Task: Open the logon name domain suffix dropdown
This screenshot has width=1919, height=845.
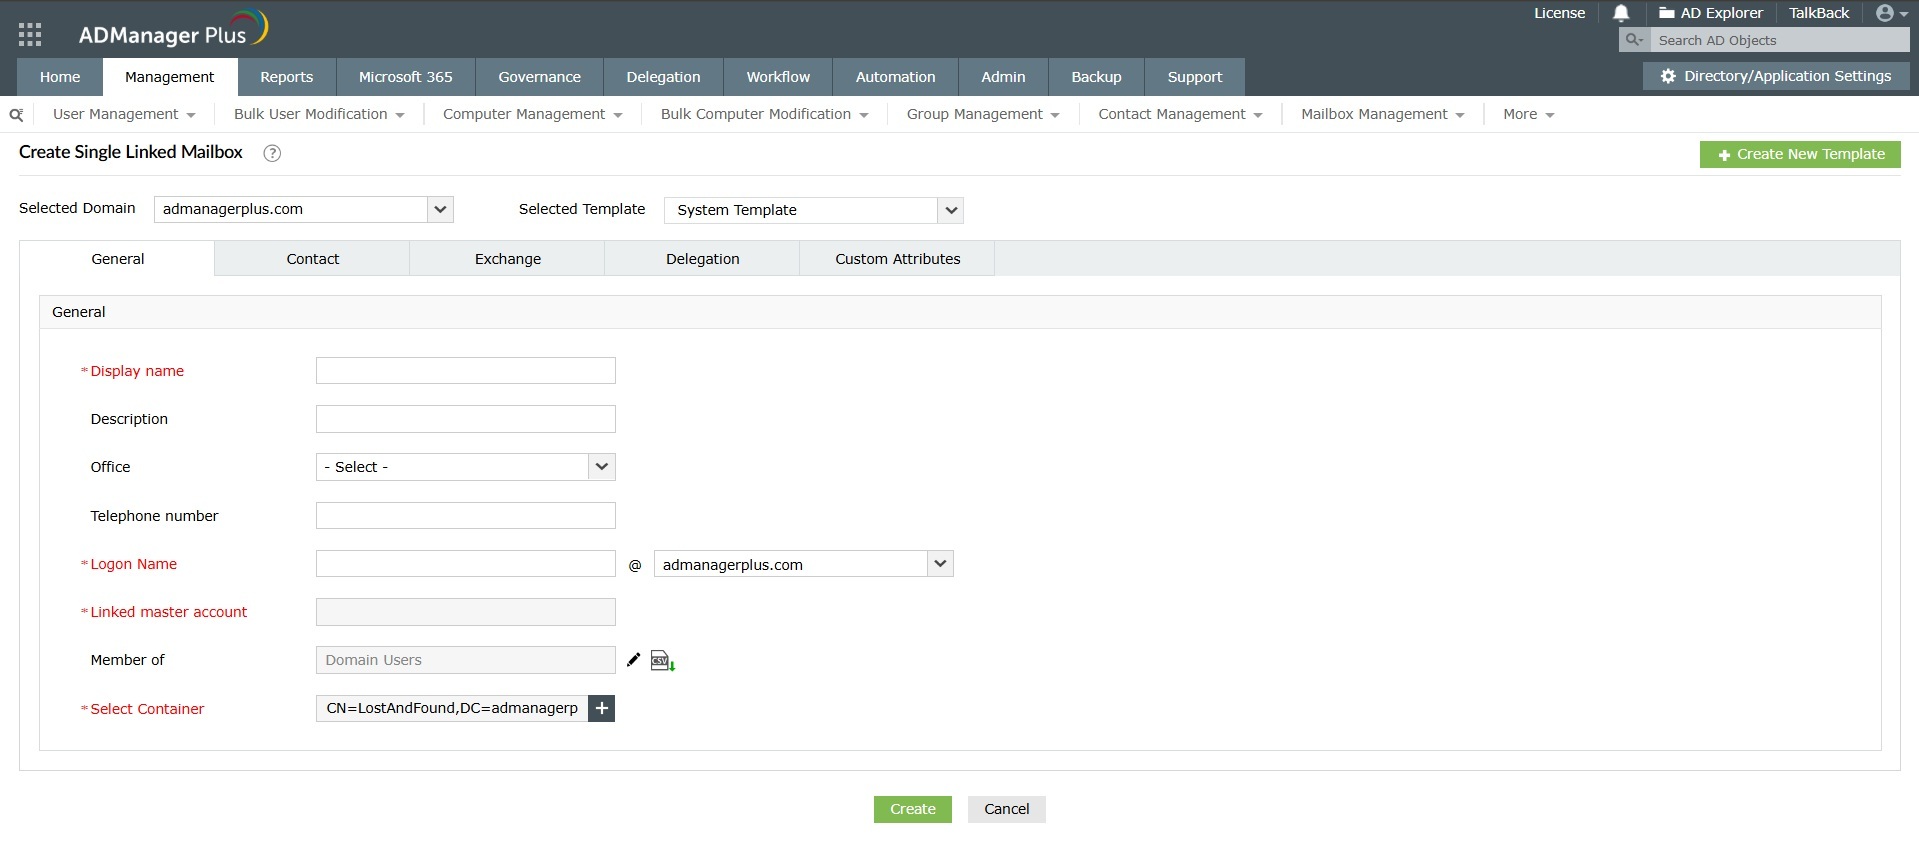Action: (804, 564)
